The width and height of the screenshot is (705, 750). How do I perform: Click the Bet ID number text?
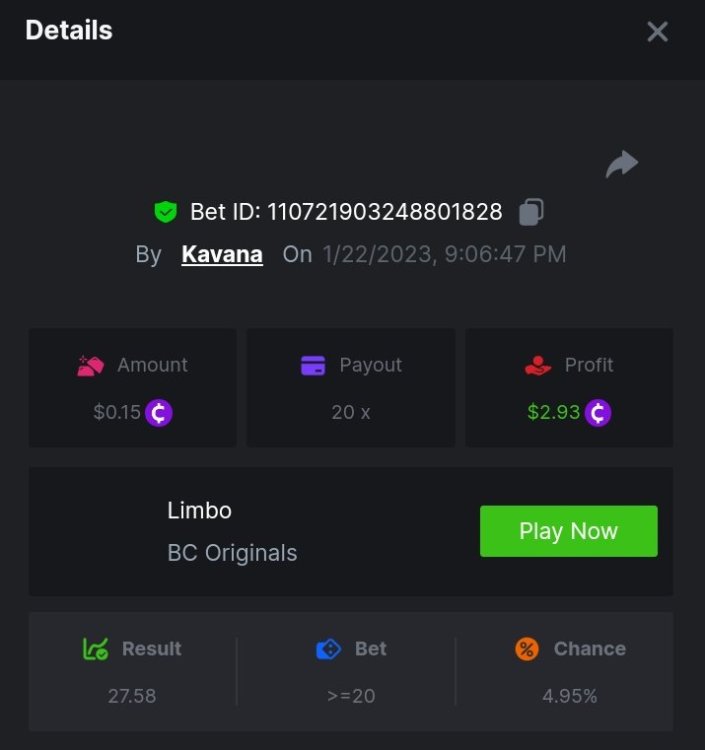coord(384,212)
